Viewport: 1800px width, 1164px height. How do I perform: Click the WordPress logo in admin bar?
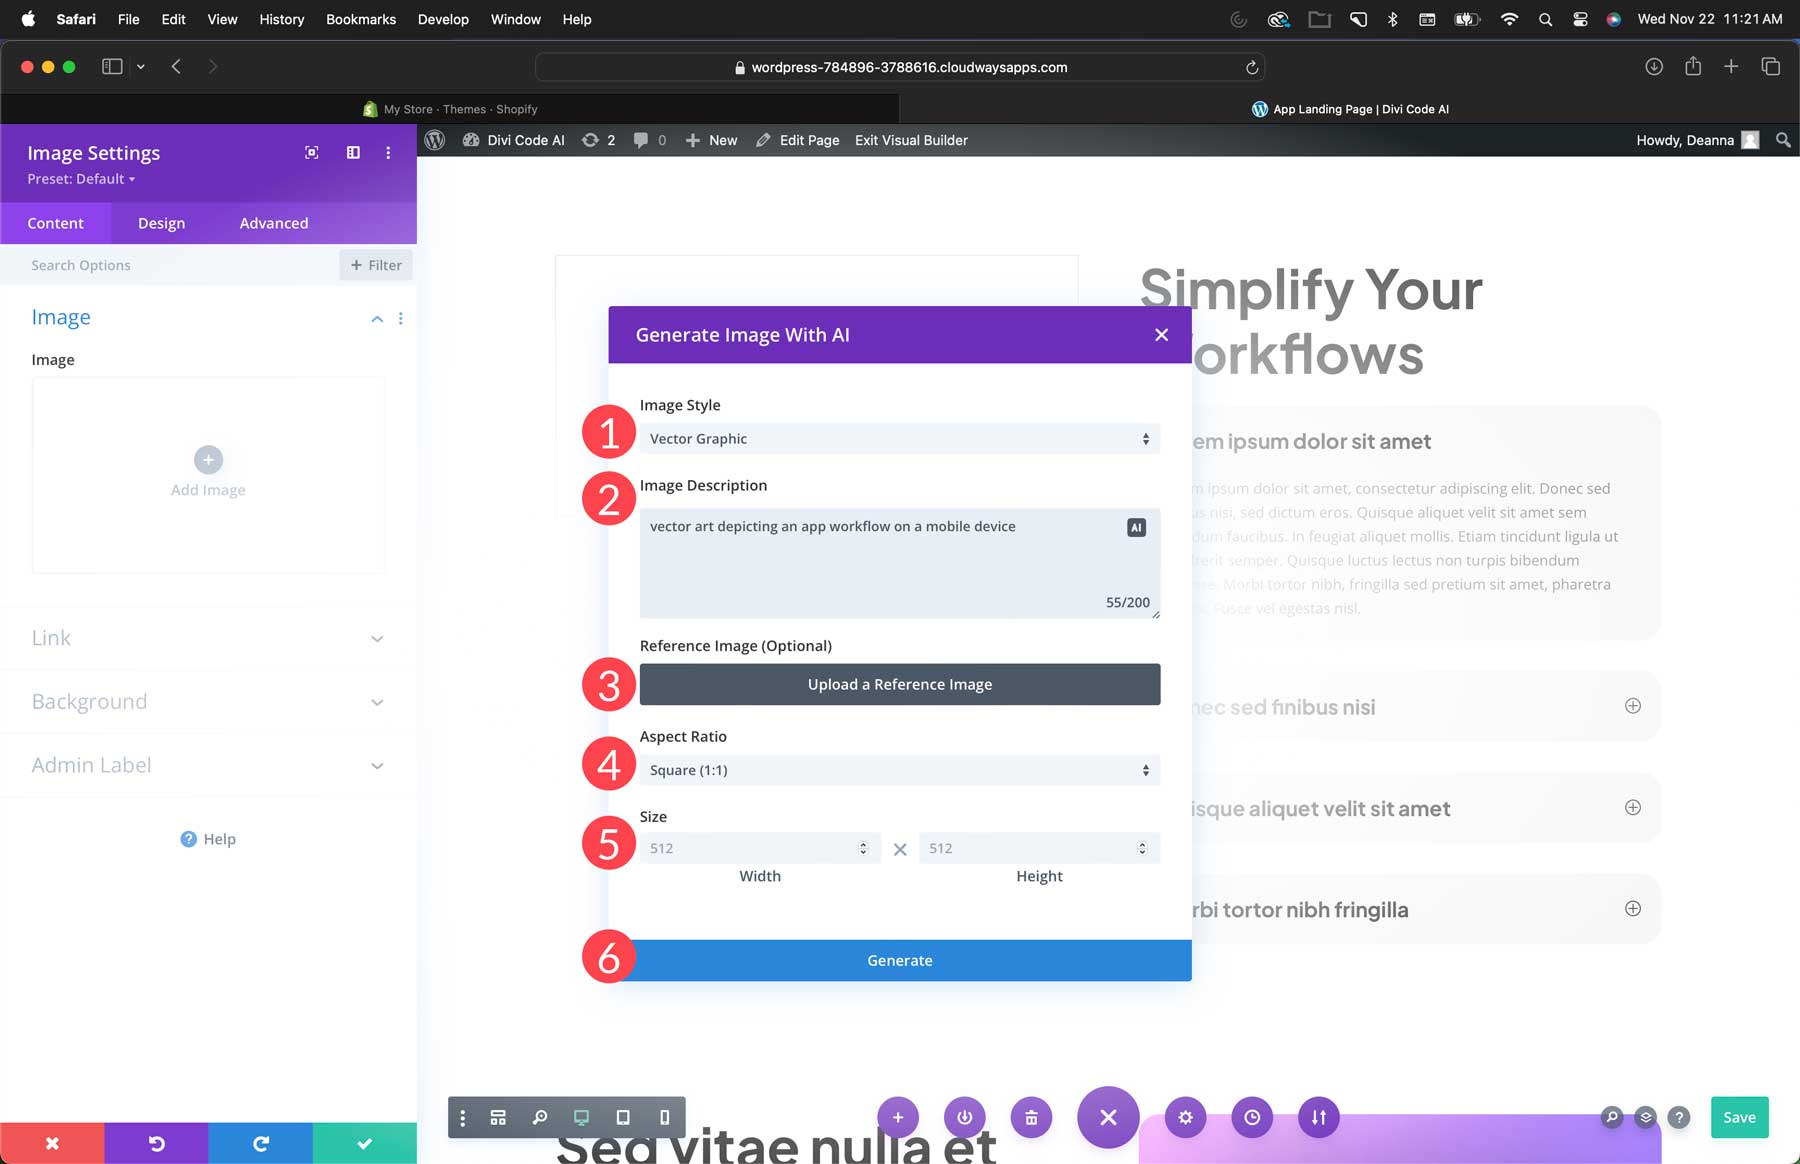point(435,140)
